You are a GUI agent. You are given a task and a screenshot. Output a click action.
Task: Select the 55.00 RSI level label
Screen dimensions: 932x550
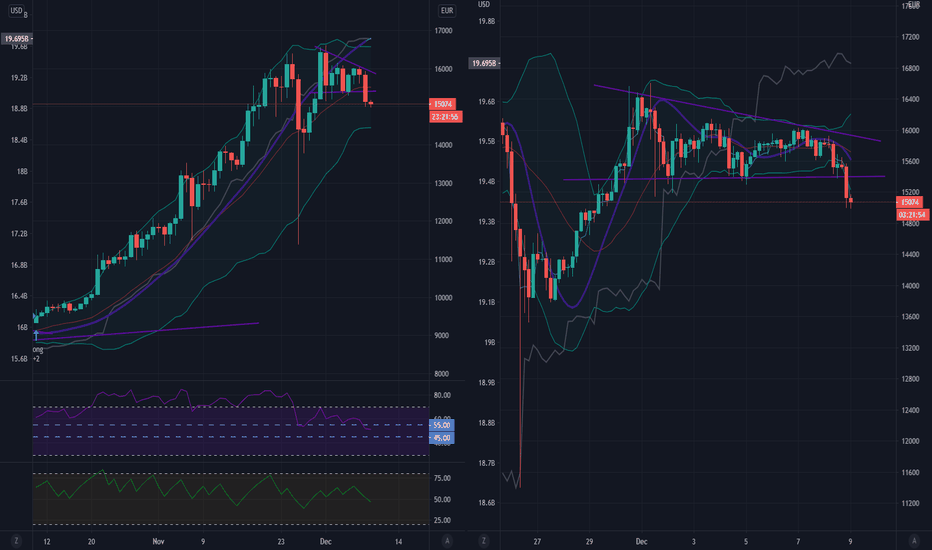[x=442, y=425]
